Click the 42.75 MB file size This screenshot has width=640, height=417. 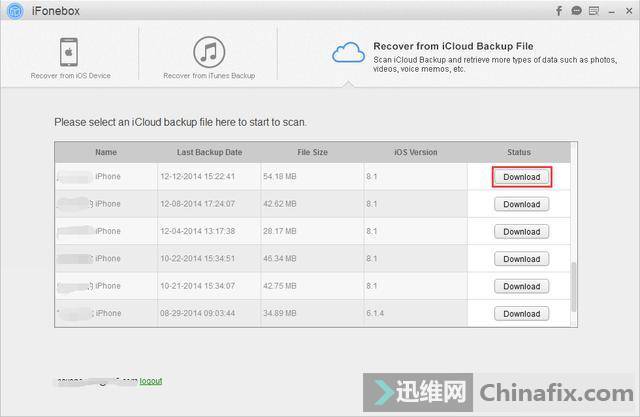[x=280, y=286]
